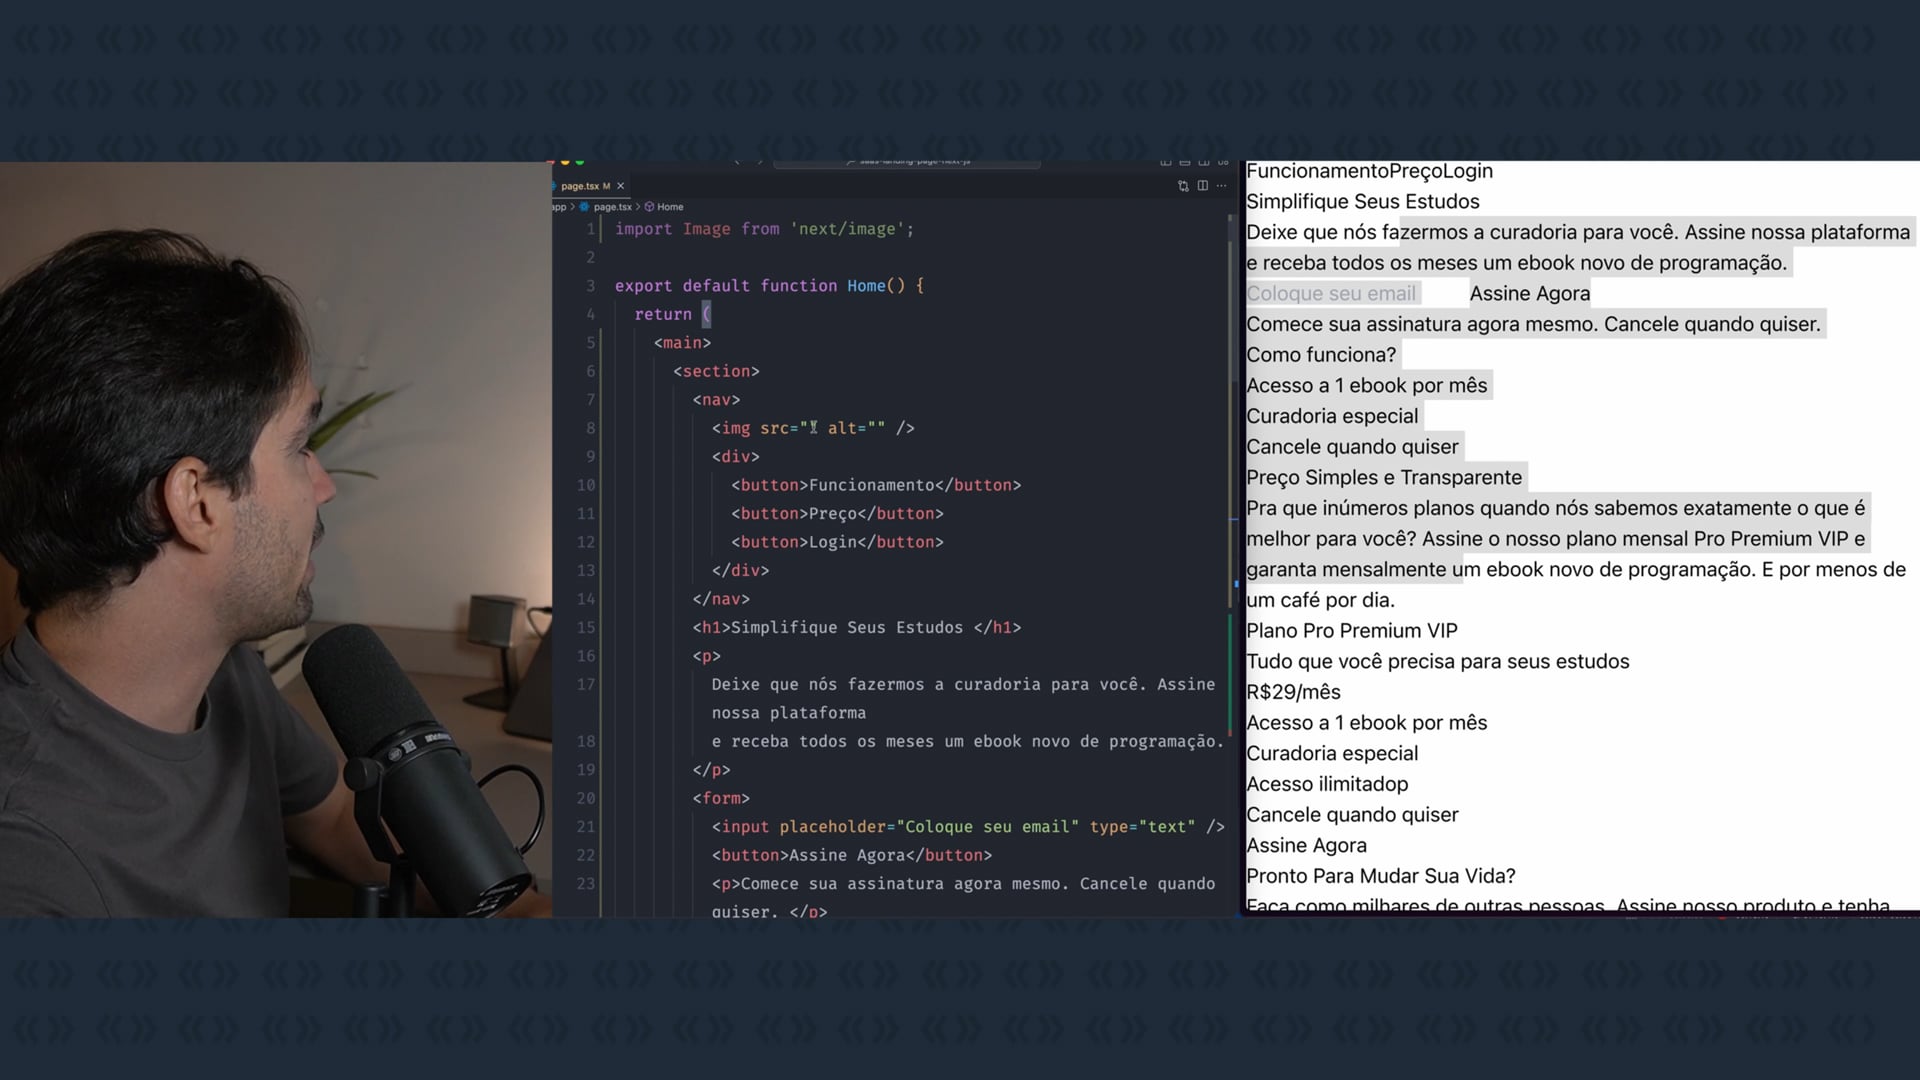Click line number 15 in the gutter
1920x1080 pixels.
[x=586, y=628]
